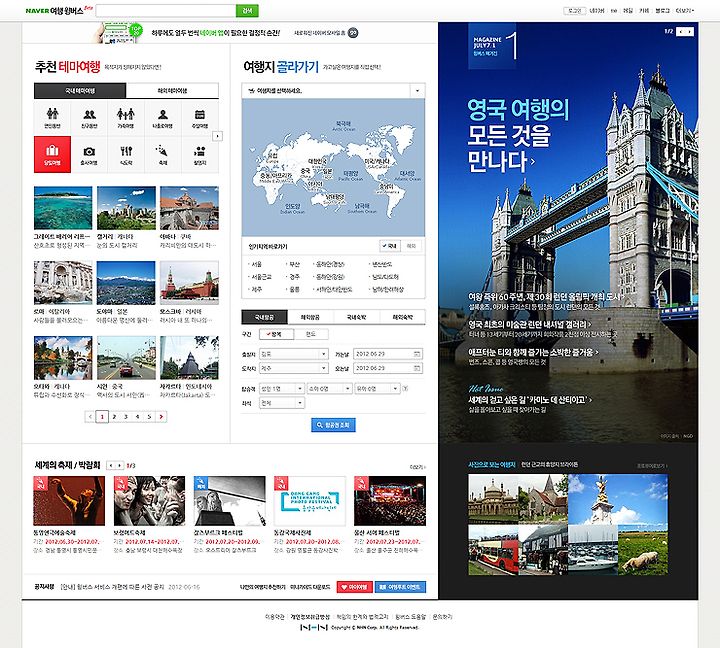This screenshot has height=648, width=720.
Task: Select the fork and knife food theme icon
Action: point(126,154)
